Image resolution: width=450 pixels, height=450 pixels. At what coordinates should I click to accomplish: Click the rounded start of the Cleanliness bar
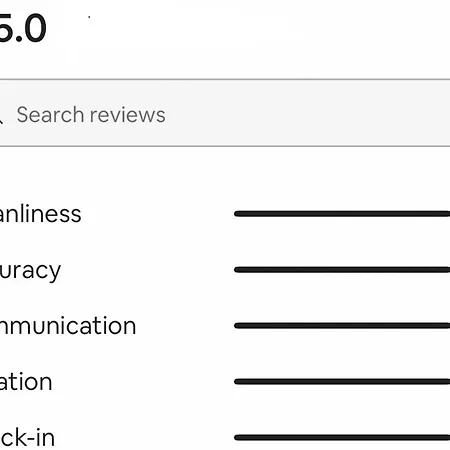pyautogui.click(x=237, y=214)
